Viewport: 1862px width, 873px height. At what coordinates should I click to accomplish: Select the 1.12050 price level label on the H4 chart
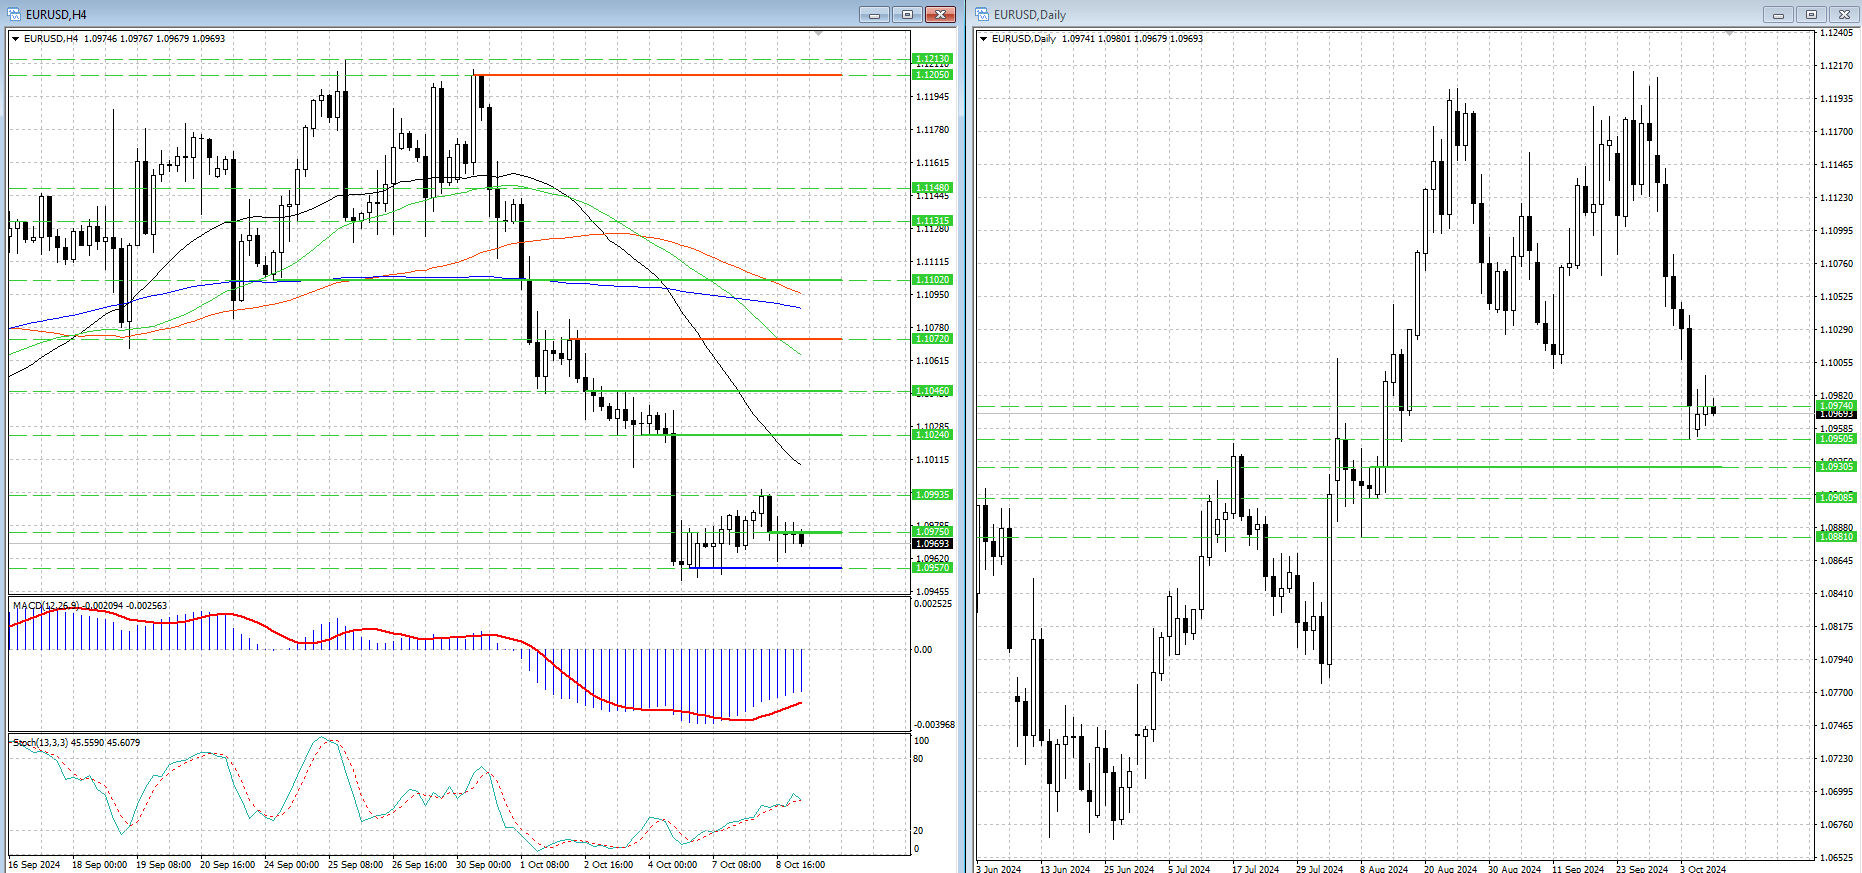tap(932, 75)
